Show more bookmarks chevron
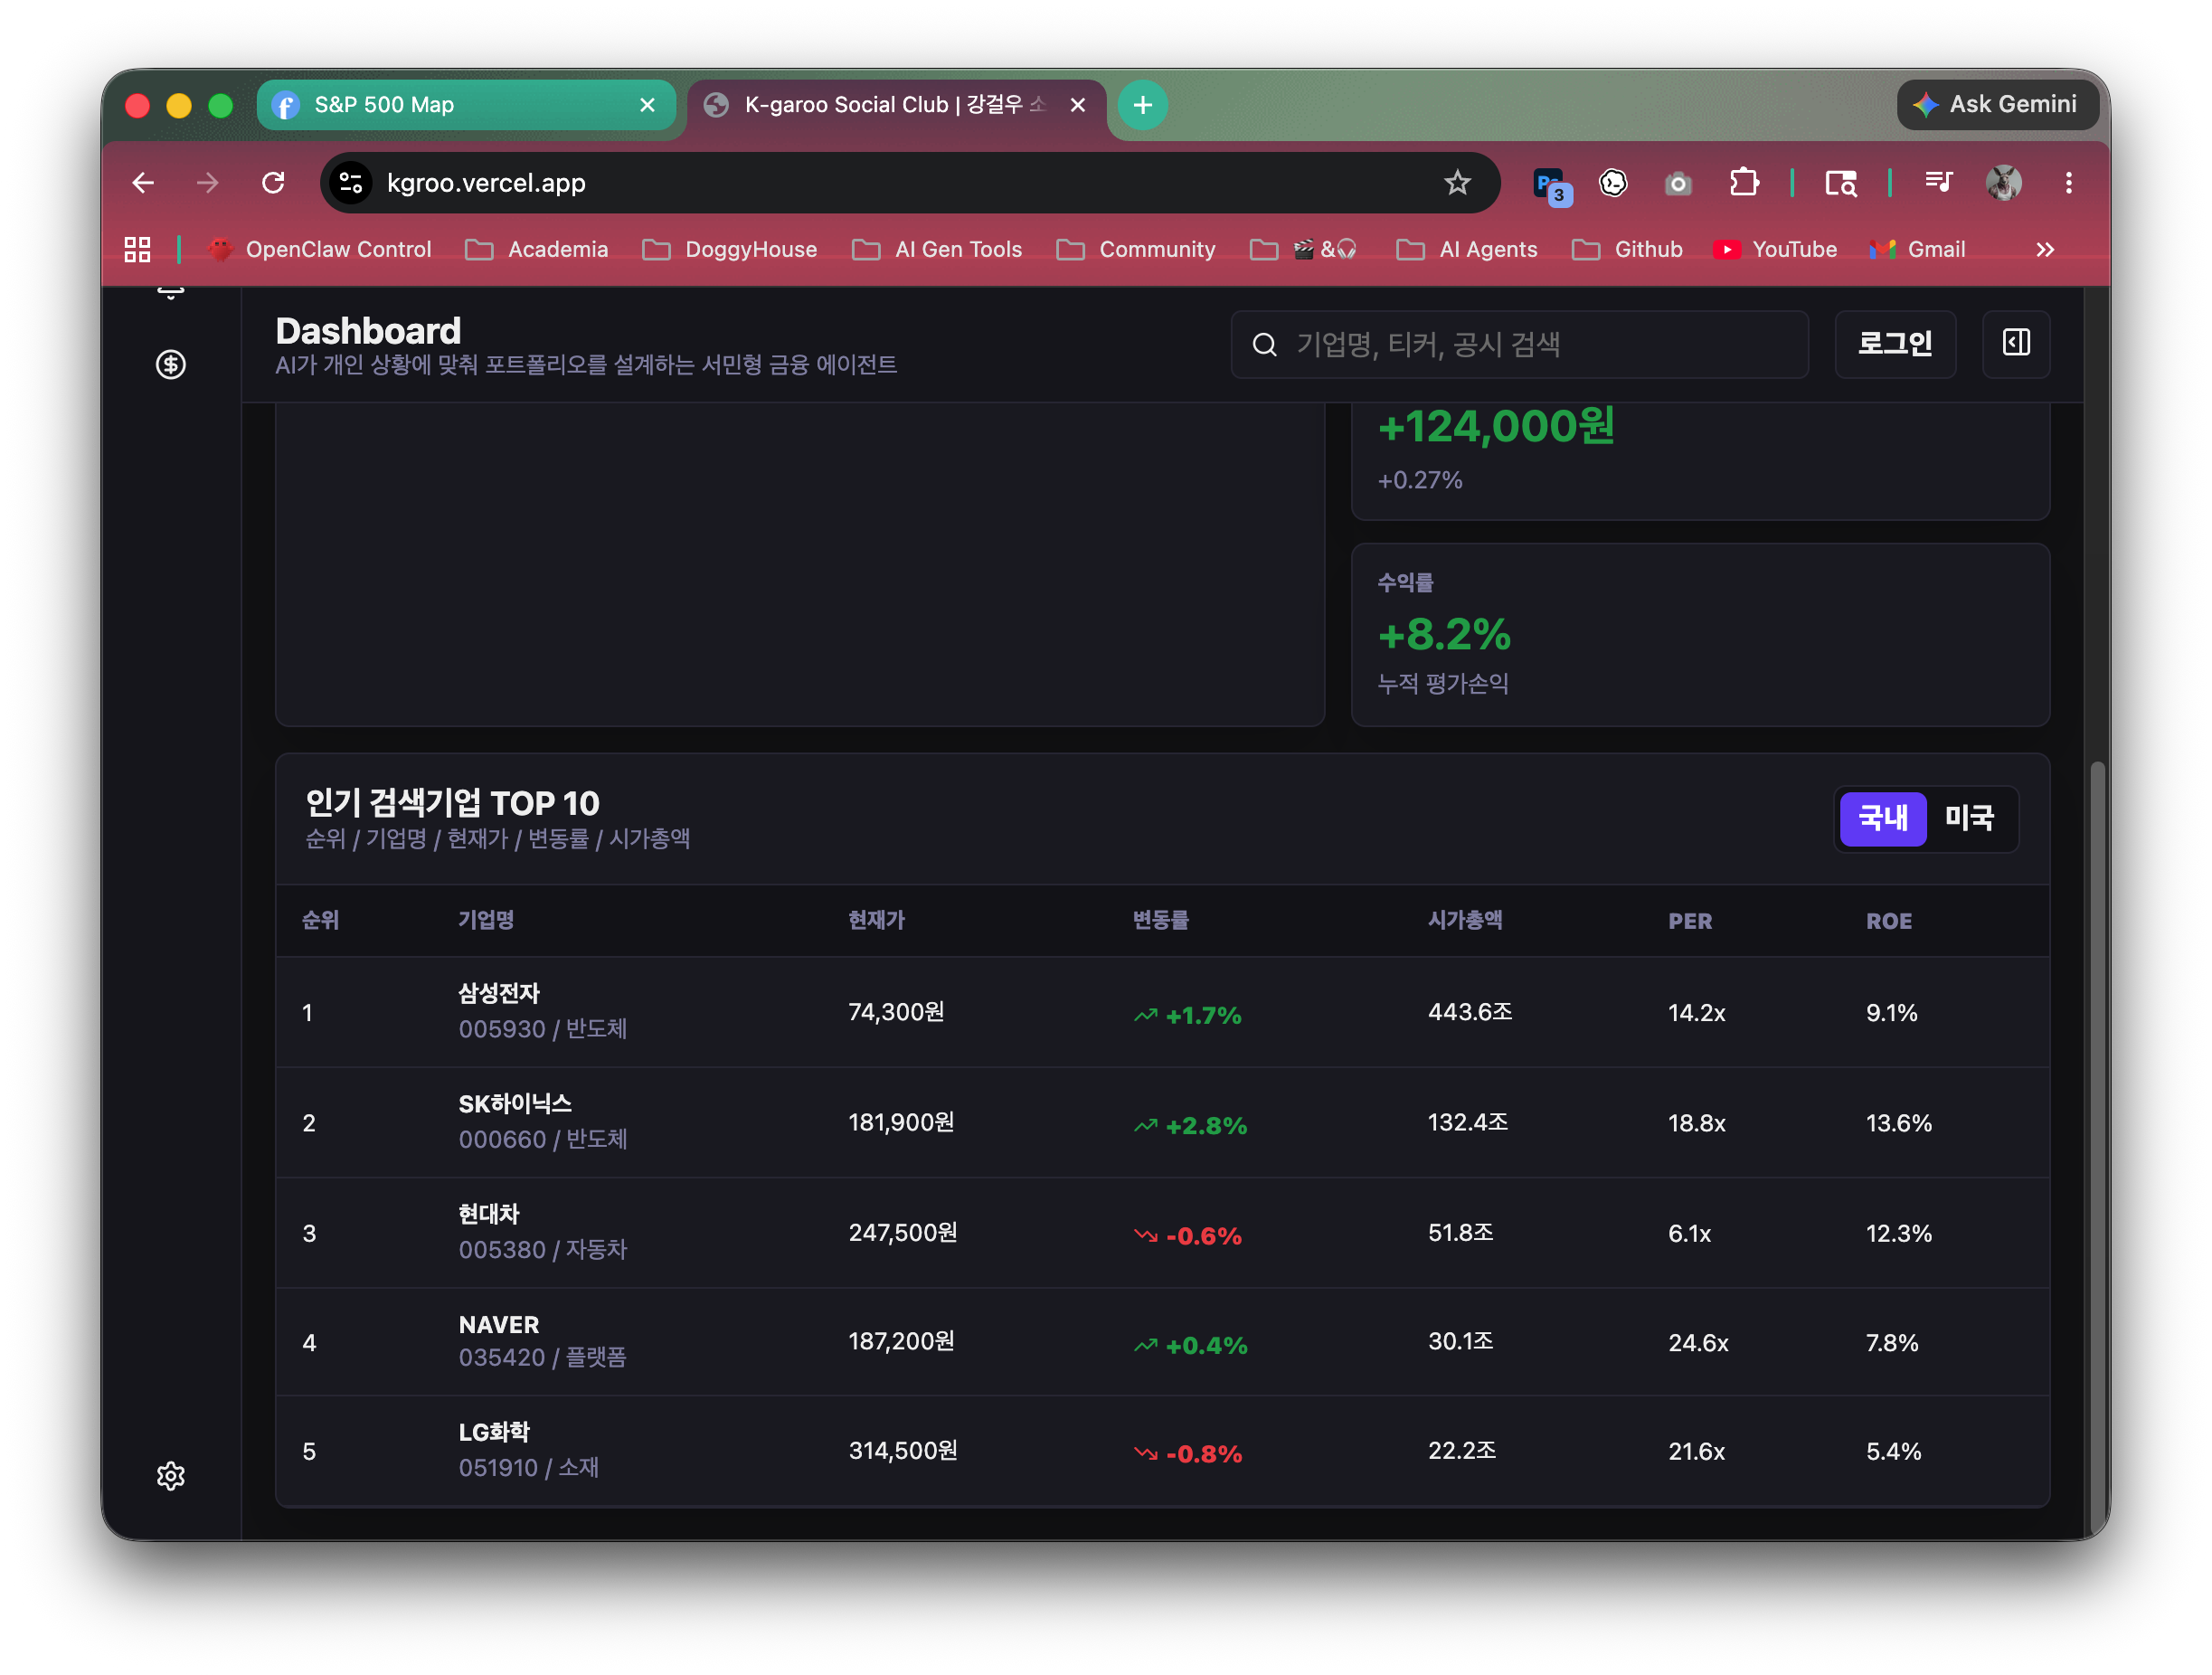The height and width of the screenshot is (1675, 2212). (x=2045, y=250)
